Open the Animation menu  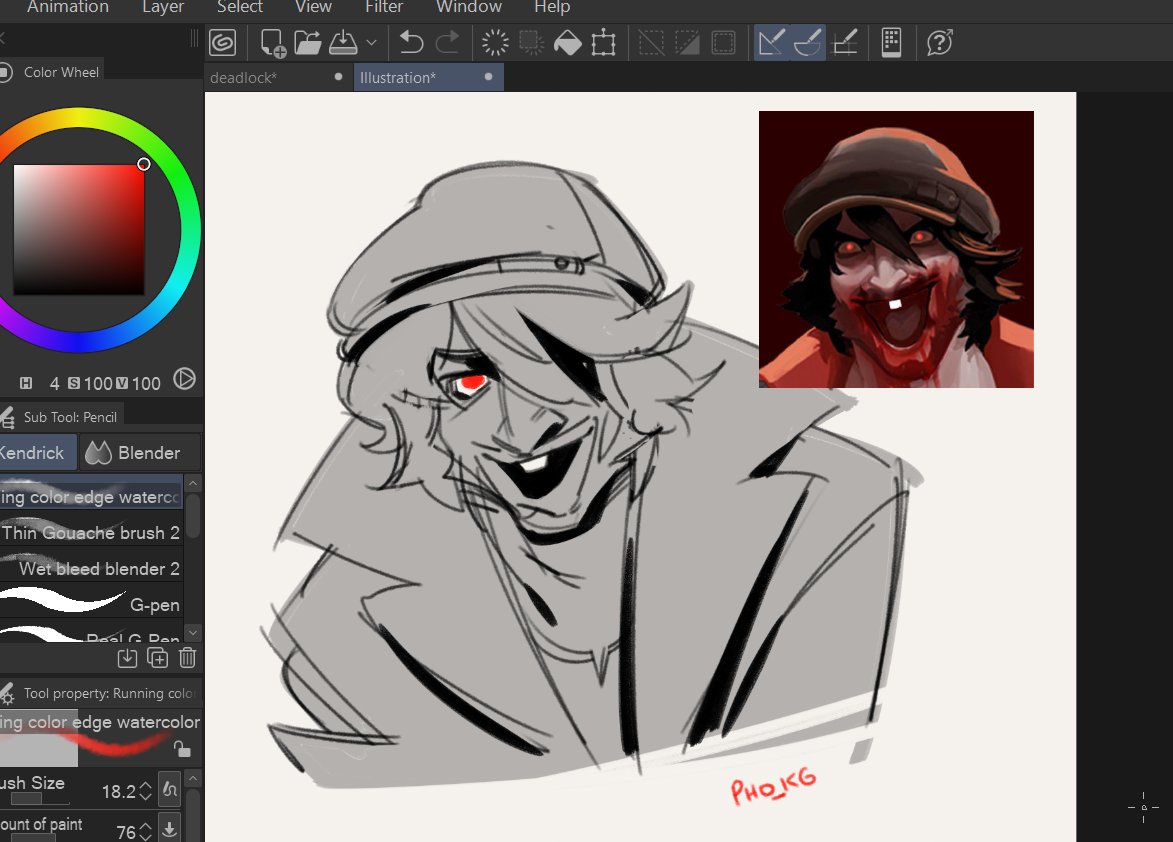point(67,7)
